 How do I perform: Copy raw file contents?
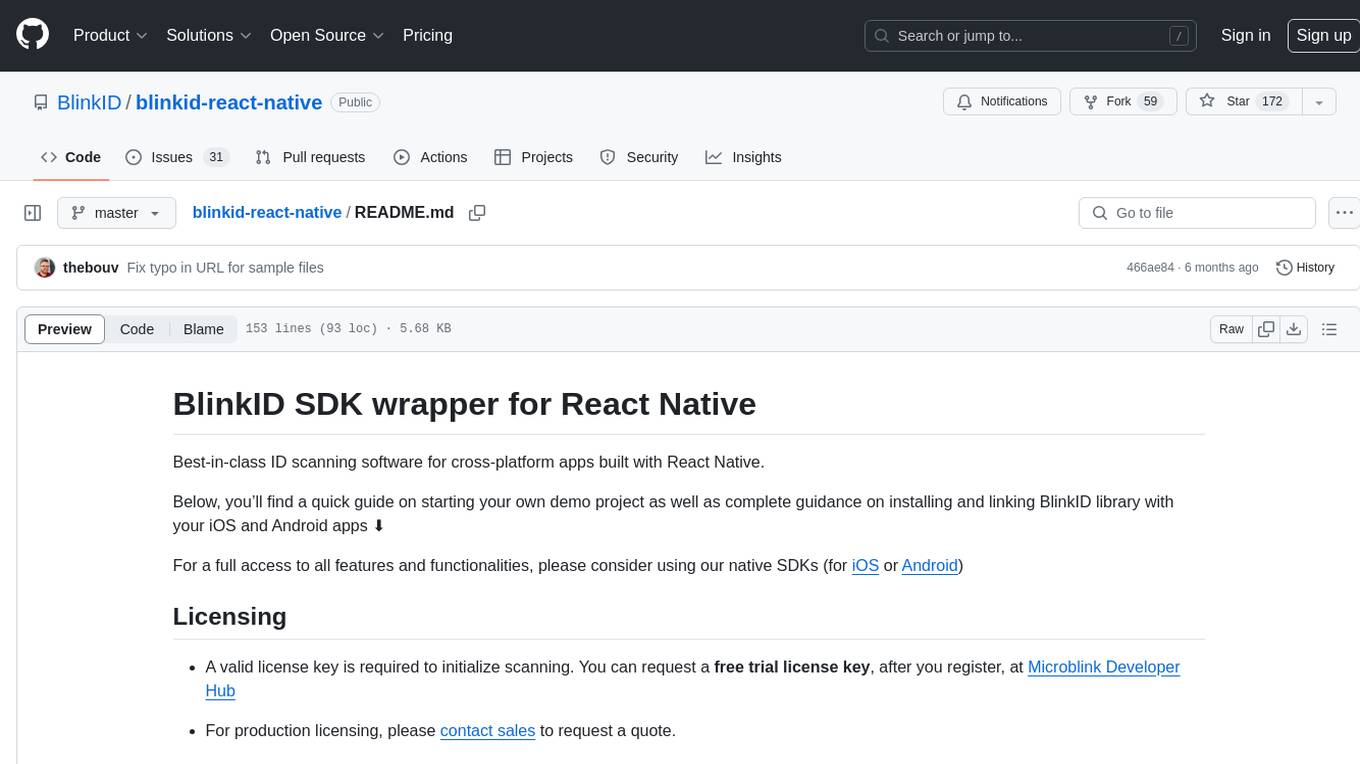1266,329
